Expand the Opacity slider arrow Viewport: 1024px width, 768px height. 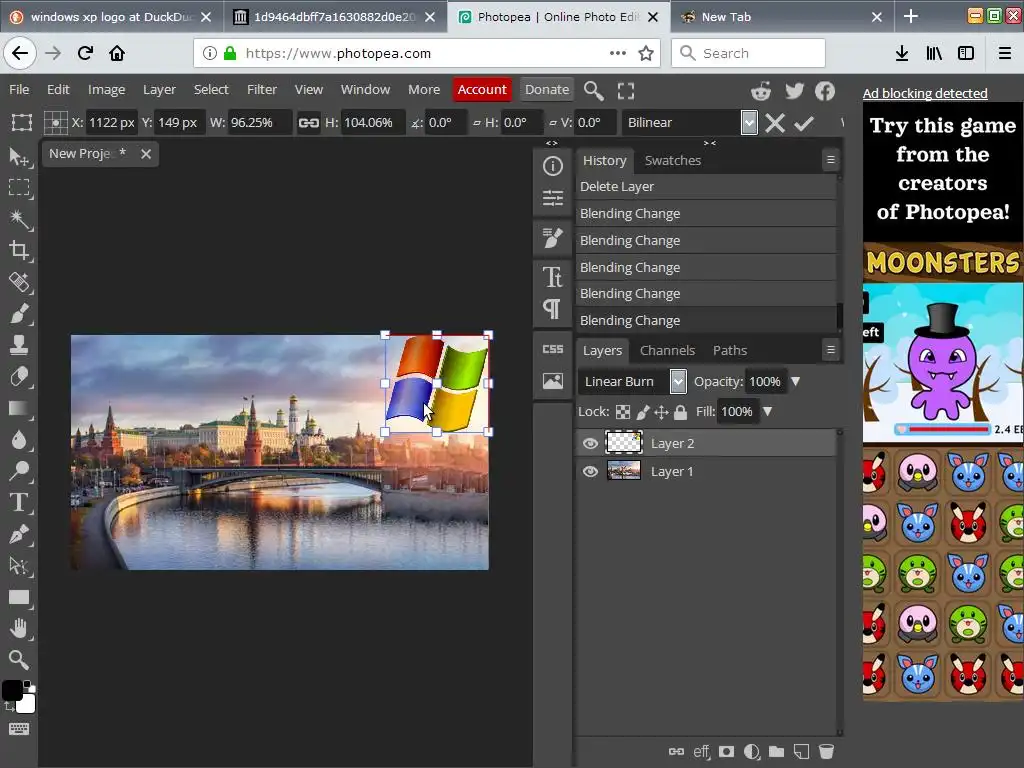tap(795, 381)
